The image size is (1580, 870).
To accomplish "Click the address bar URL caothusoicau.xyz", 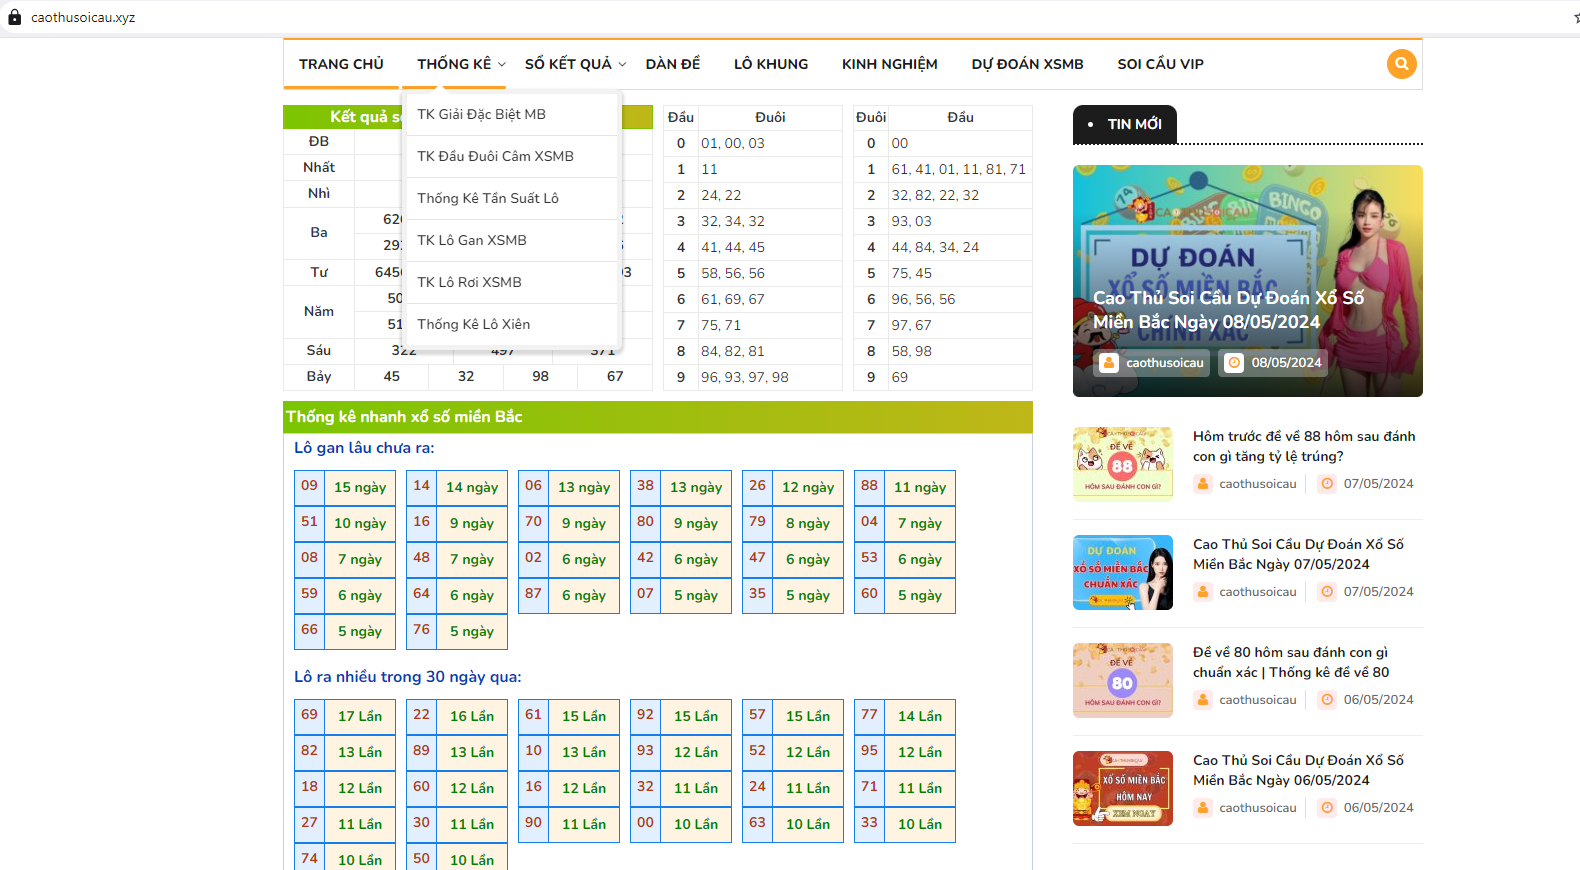I will click(83, 17).
